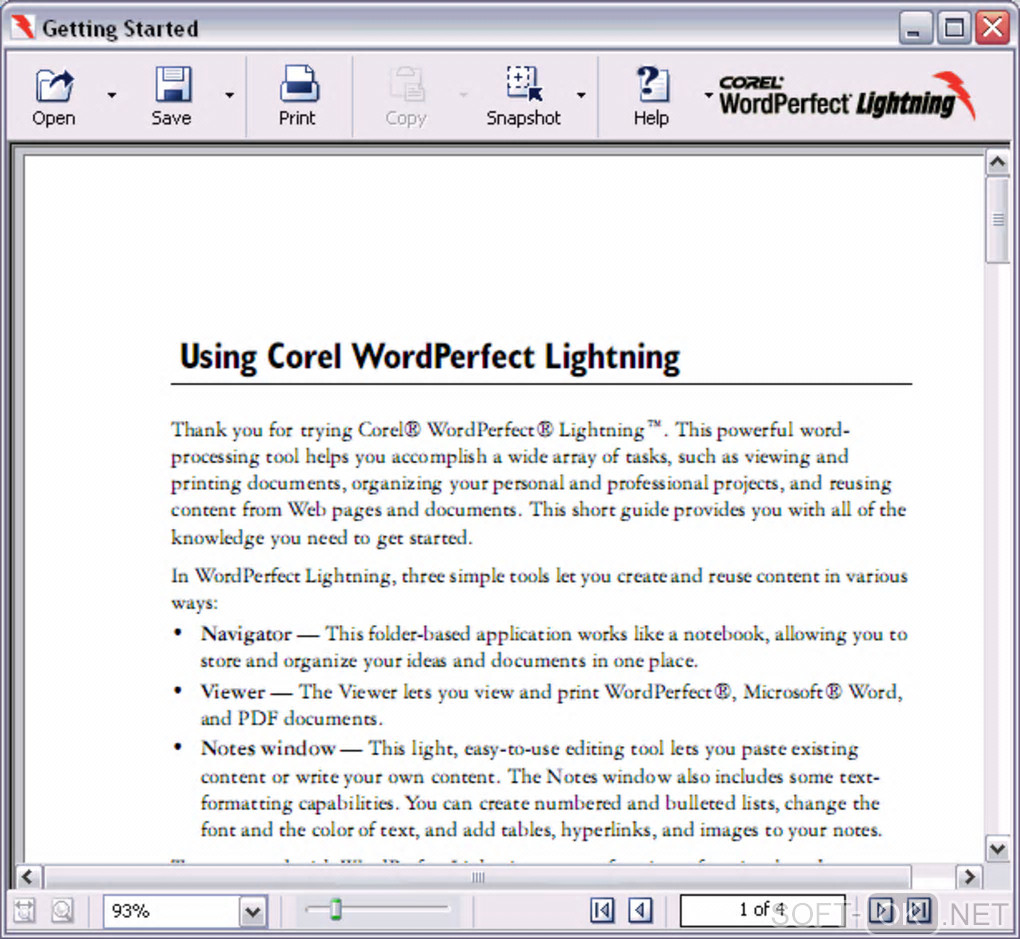Click the '1 of 4' page number field

point(762,910)
